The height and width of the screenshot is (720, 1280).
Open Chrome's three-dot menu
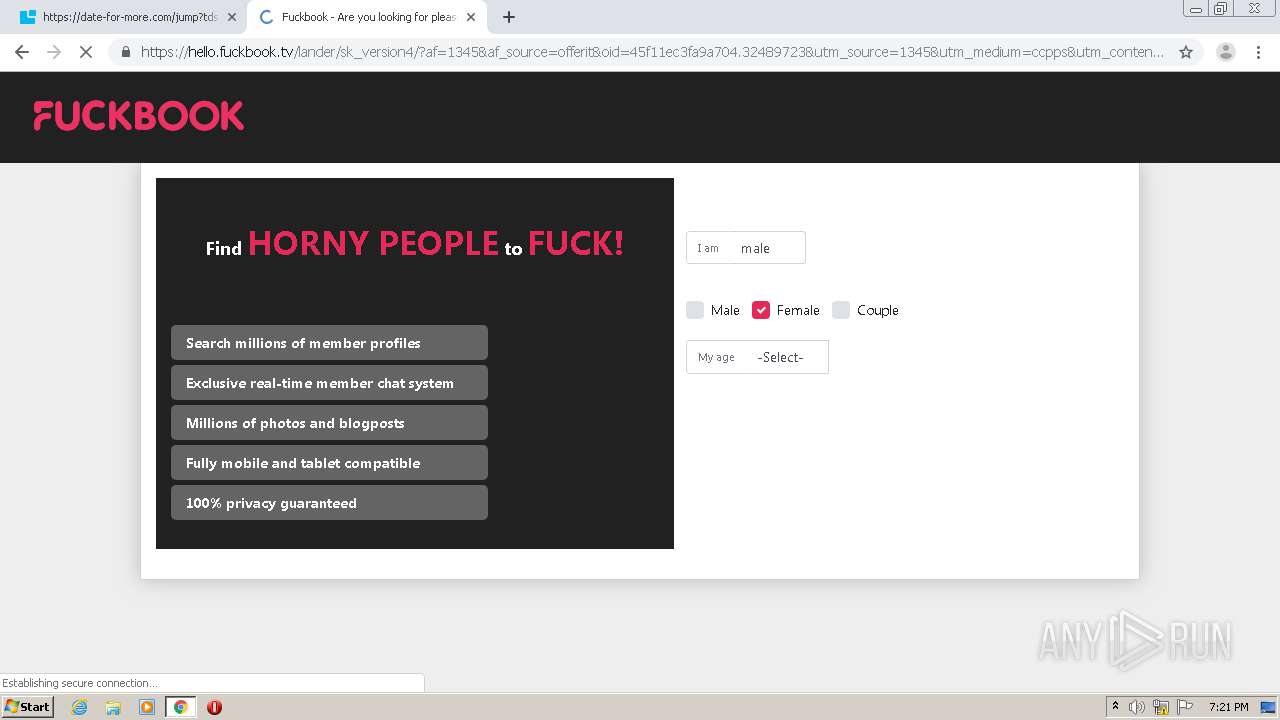1259,52
